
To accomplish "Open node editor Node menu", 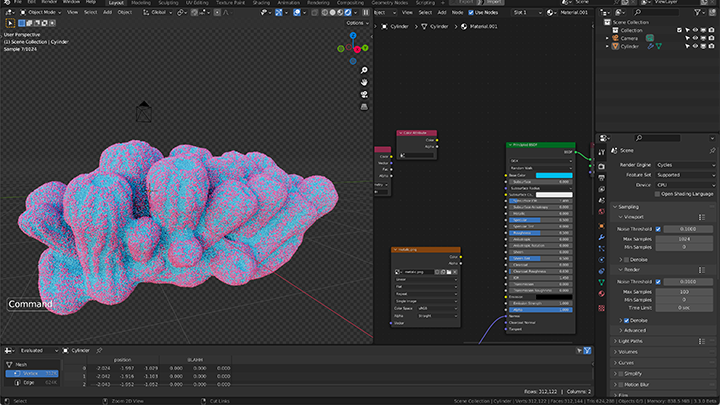I will click(457, 12).
